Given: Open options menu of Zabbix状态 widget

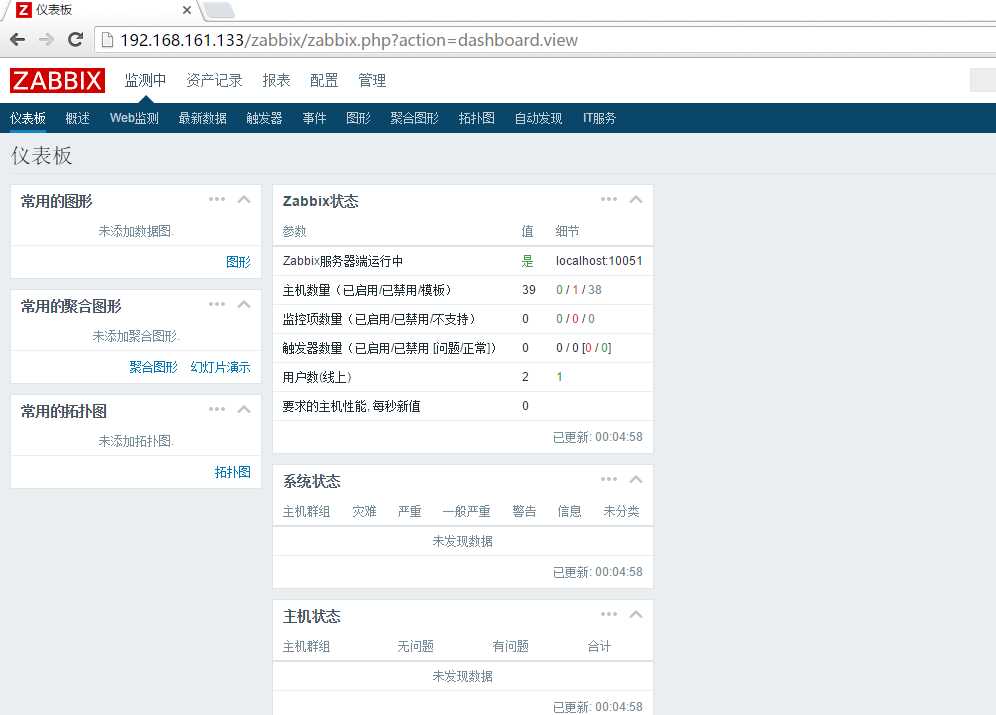Looking at the screenshot, I should (609, 199).
